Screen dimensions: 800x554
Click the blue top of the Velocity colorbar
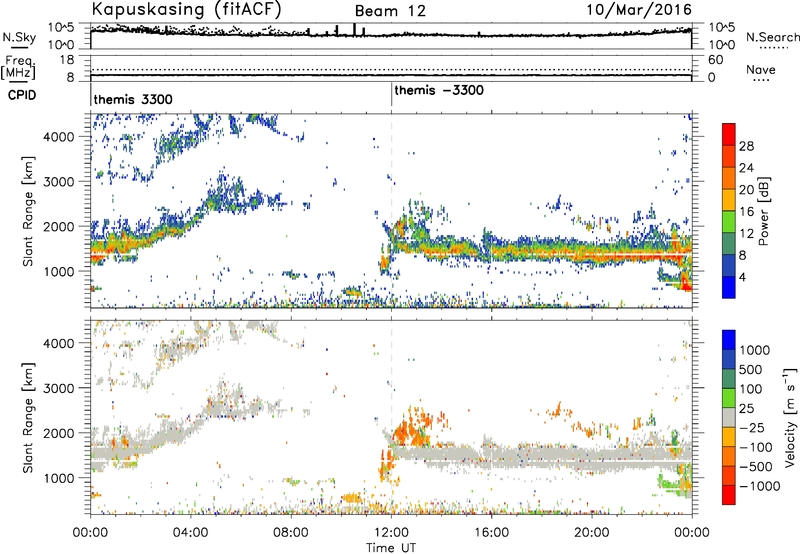729,339
